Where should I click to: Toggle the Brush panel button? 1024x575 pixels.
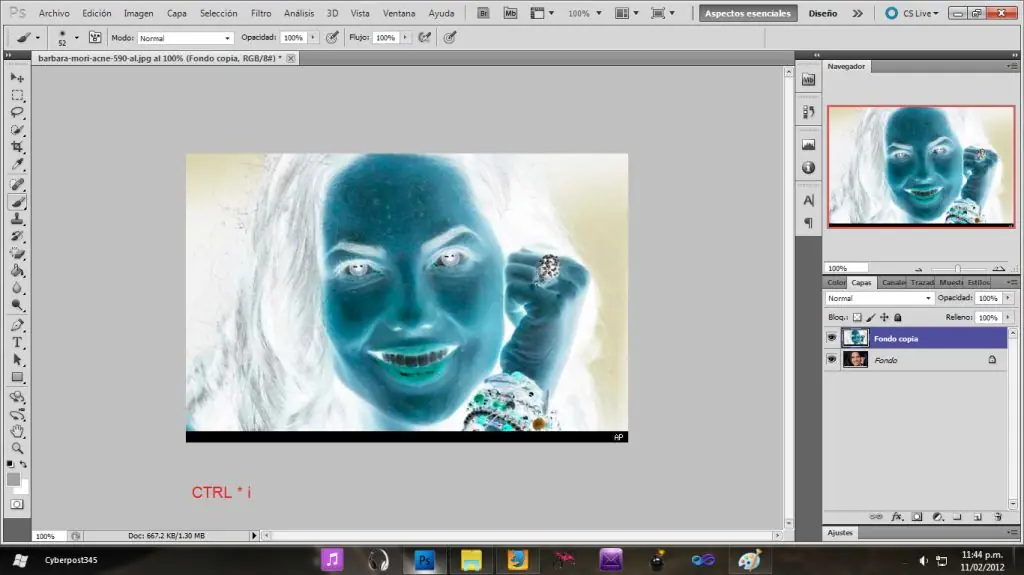(95, 38)
